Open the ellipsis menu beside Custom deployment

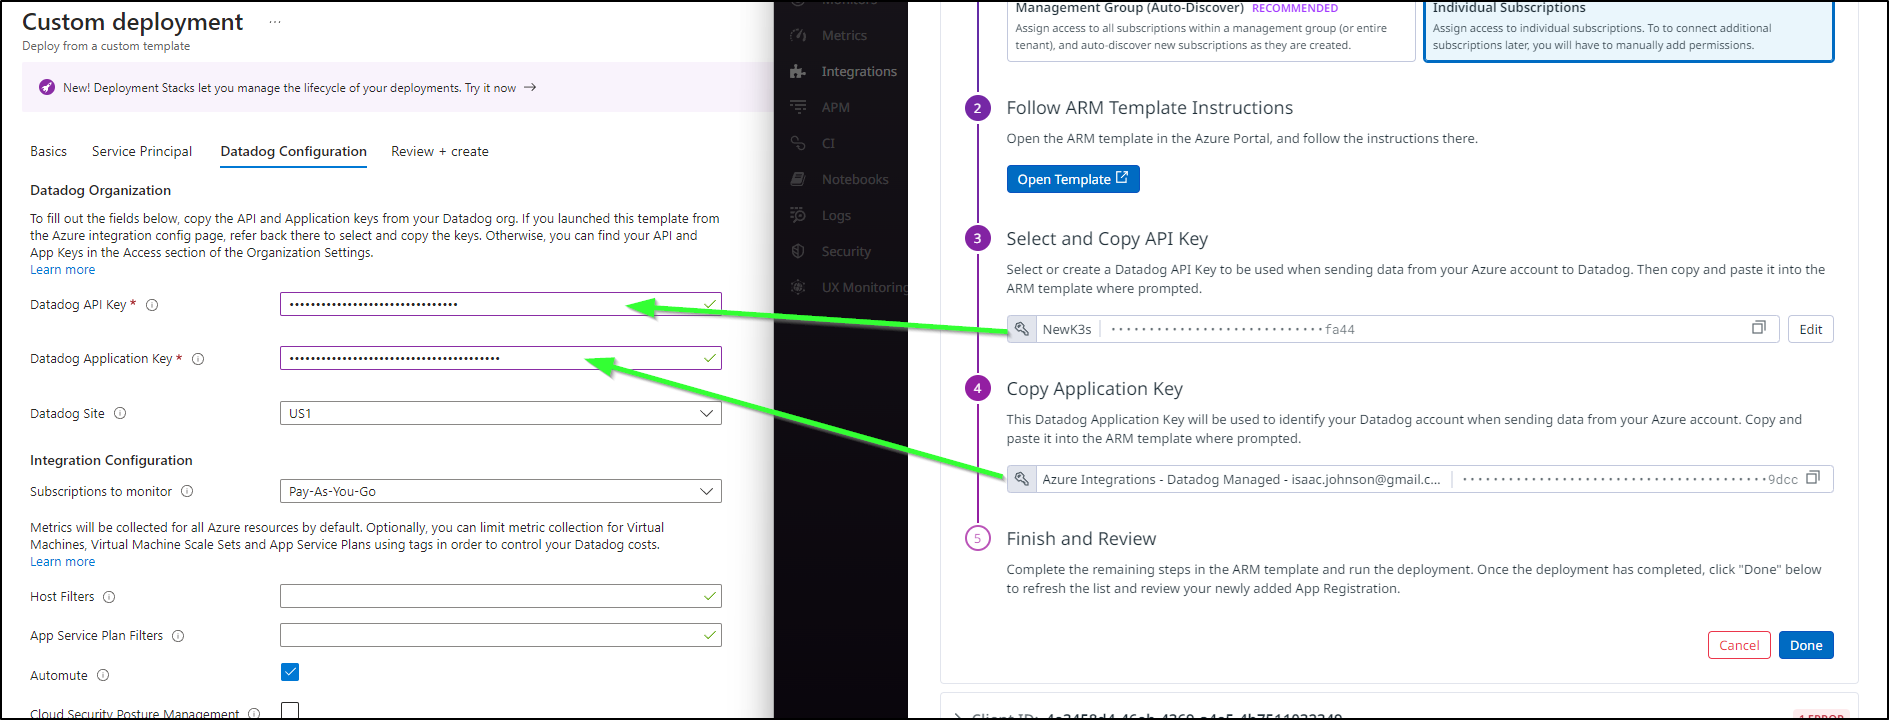pos(275,22)
